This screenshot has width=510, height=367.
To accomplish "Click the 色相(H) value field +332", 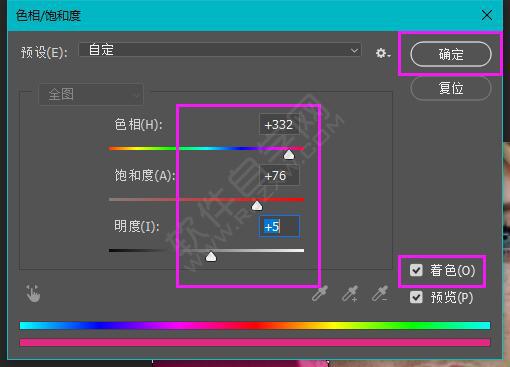I will [x=279, y=125].
